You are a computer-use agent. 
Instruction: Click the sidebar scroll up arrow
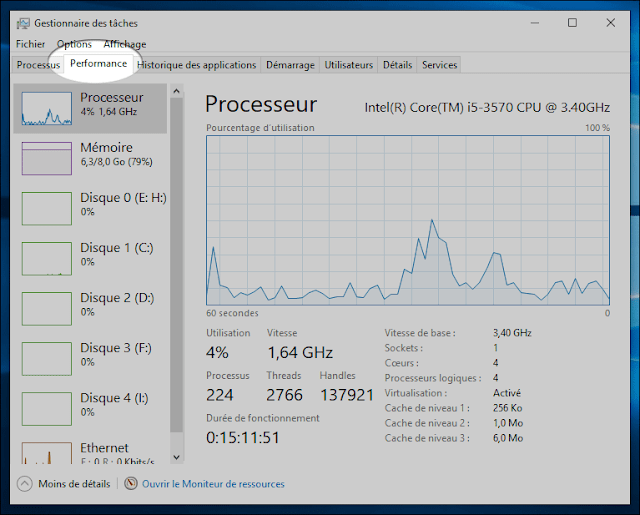[x=176, y=91]
